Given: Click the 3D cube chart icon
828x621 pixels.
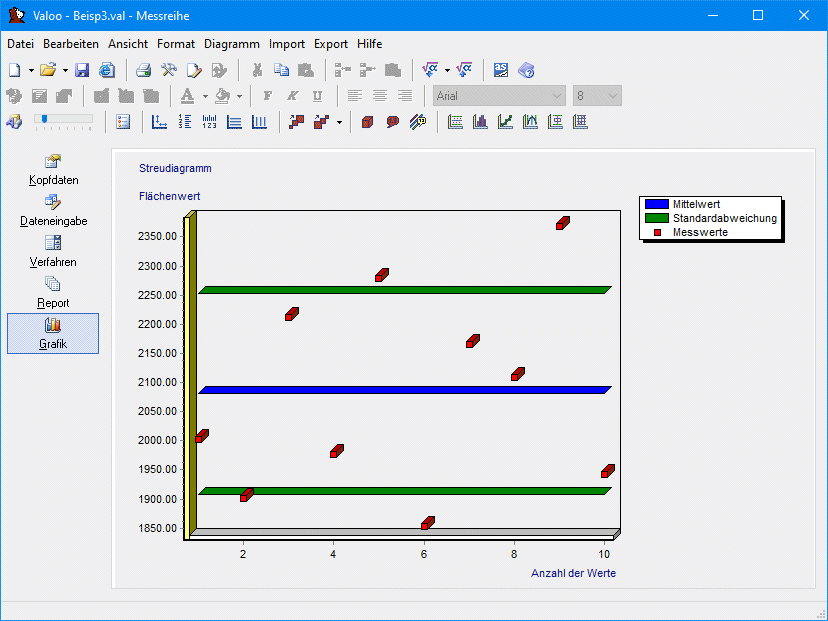Looking at the screenshot, I should (x=368, y=122).
